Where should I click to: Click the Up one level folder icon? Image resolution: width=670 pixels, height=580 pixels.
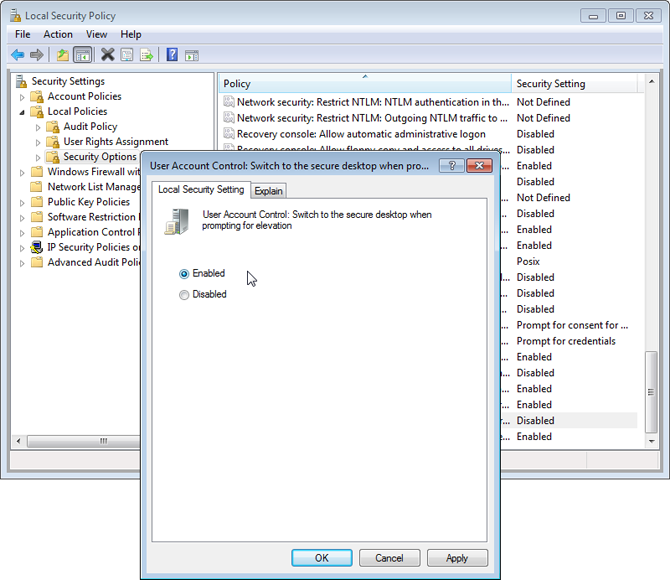(x=63, y=55)
